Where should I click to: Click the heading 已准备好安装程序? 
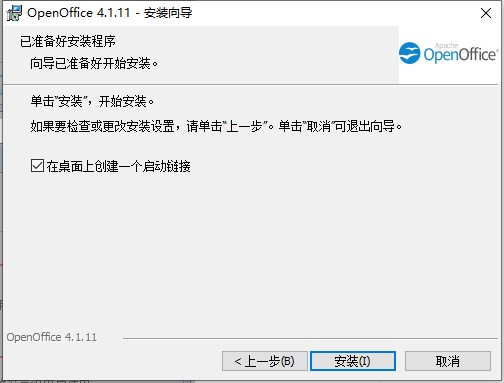coord(68,42)
